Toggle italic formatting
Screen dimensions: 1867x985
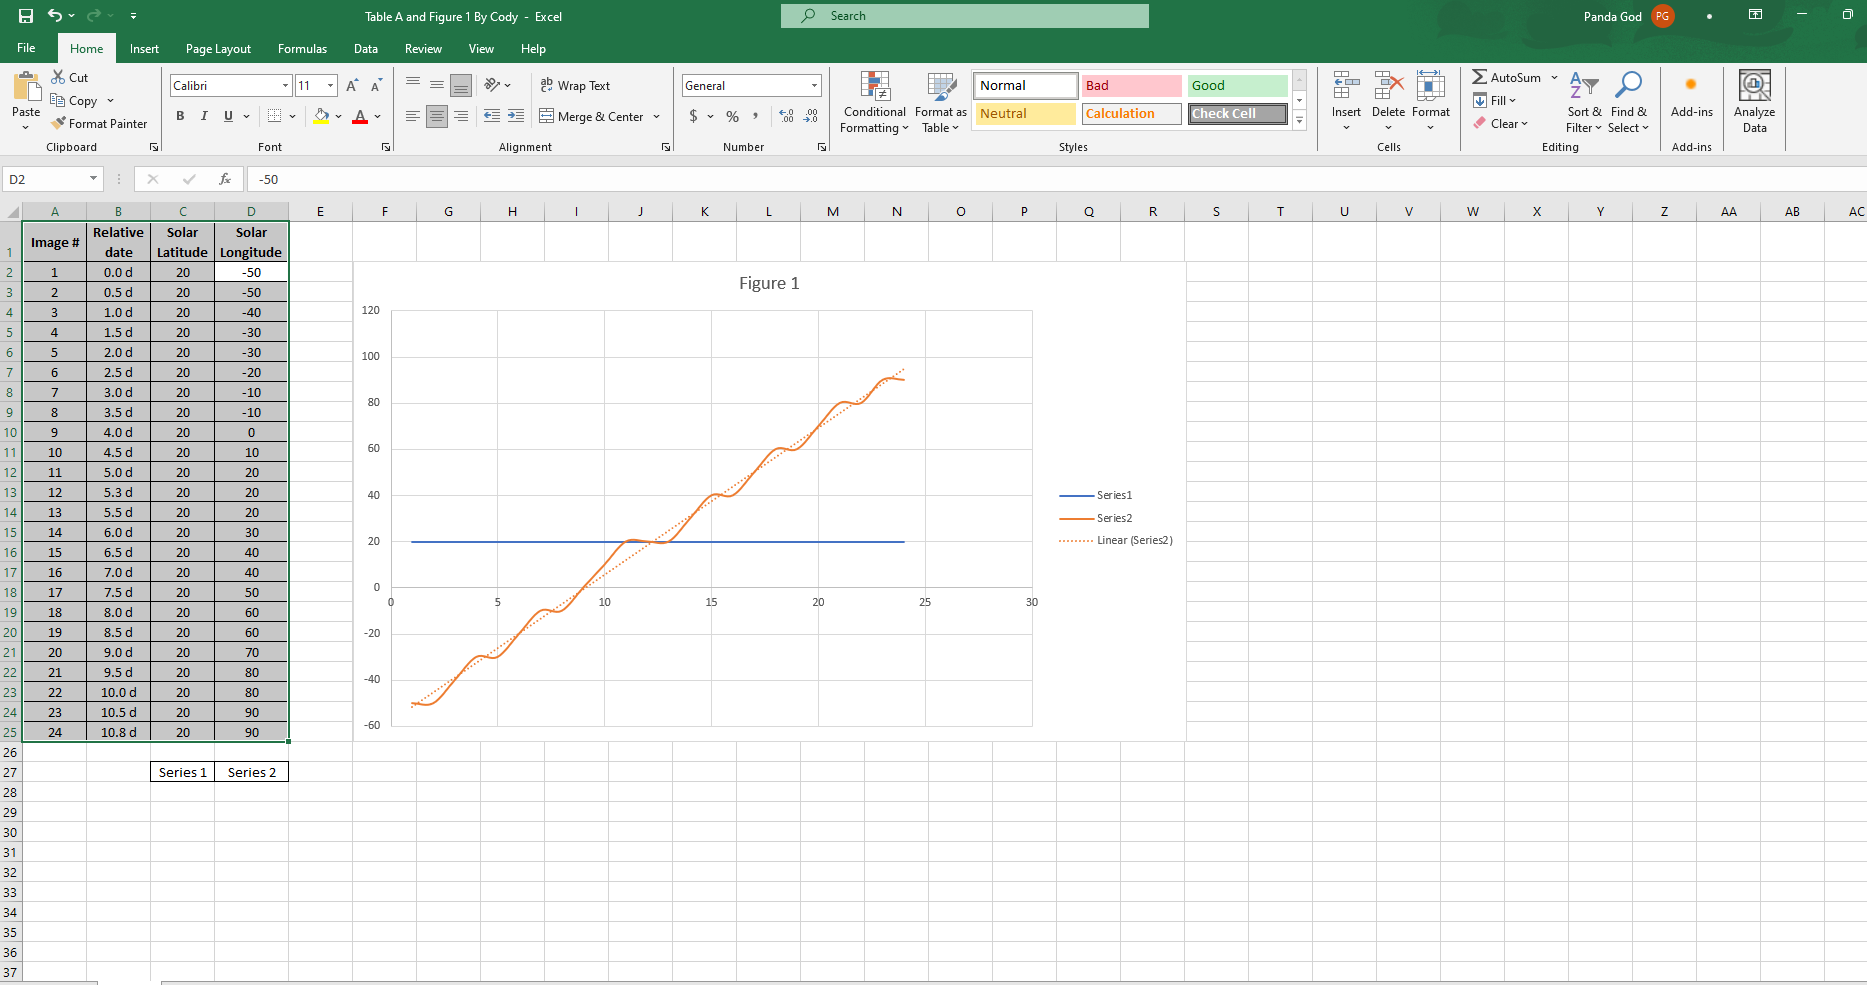[x=203, y=116]
